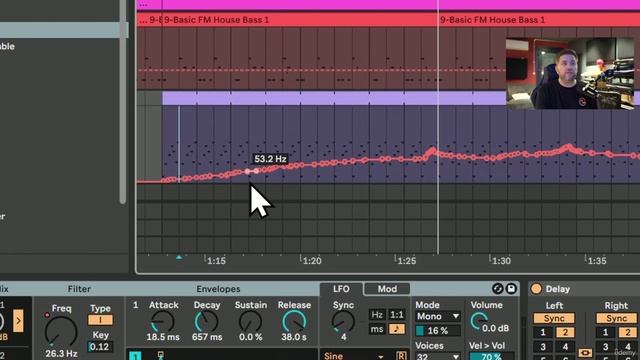This screenshot has width=640, height=360.
Task: Select the LFO Hz mode button
Action: pos(377,315)
